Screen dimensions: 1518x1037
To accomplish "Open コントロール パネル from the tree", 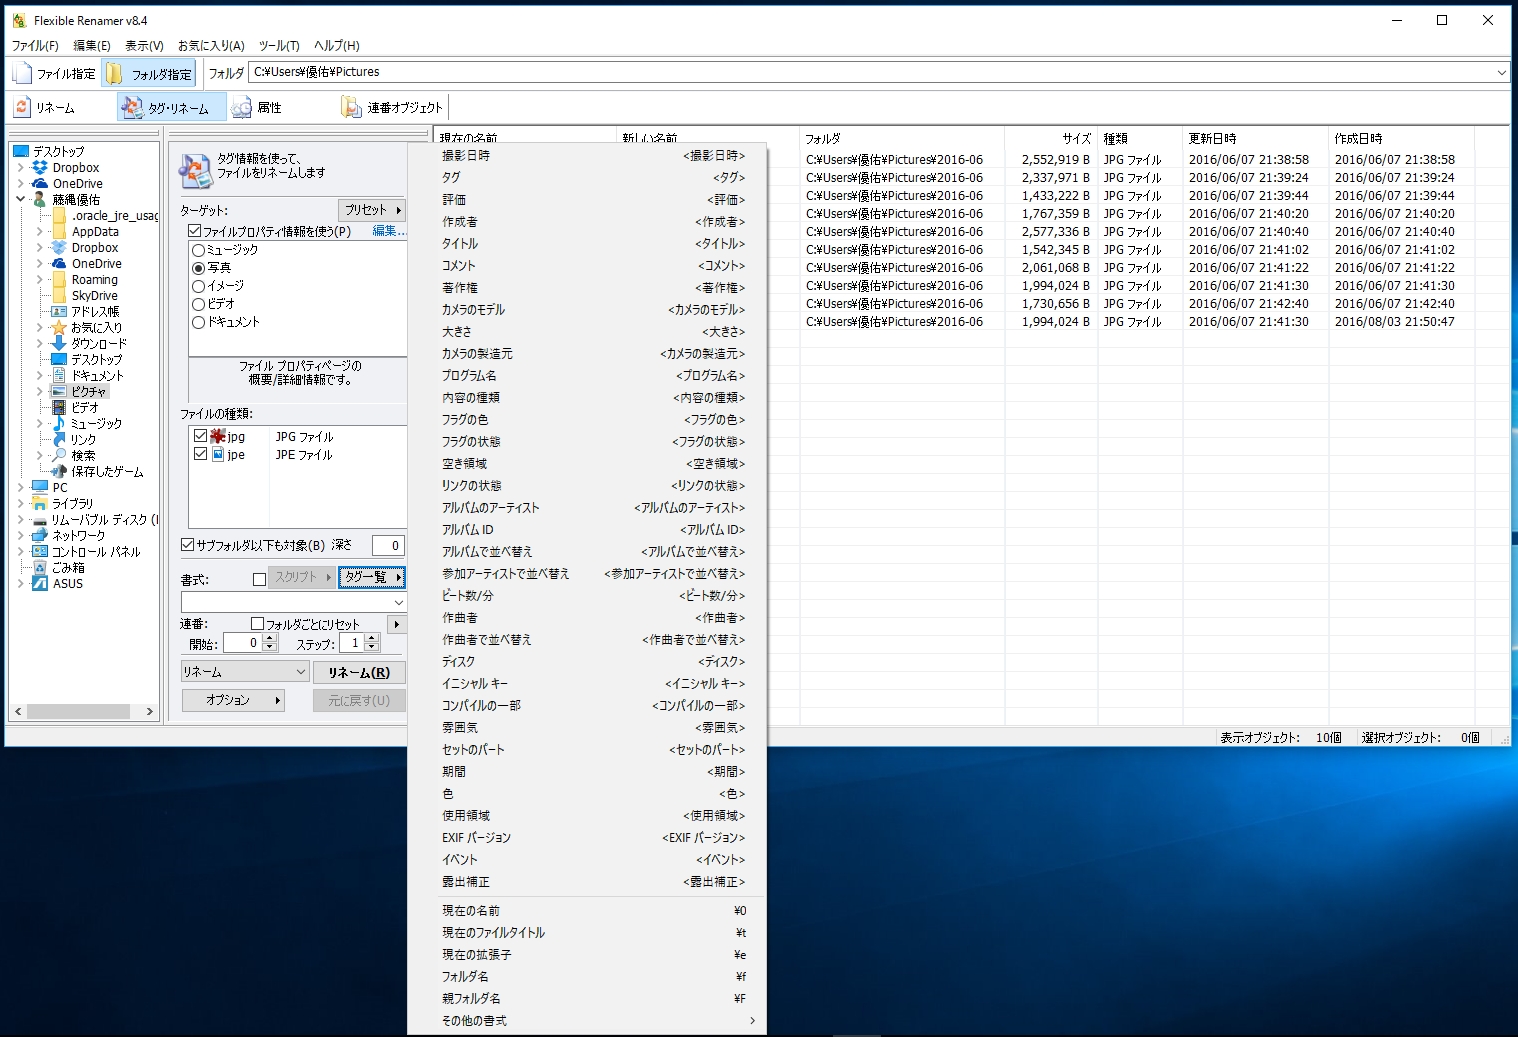I will pyautogui.click(x=96, y=552).
